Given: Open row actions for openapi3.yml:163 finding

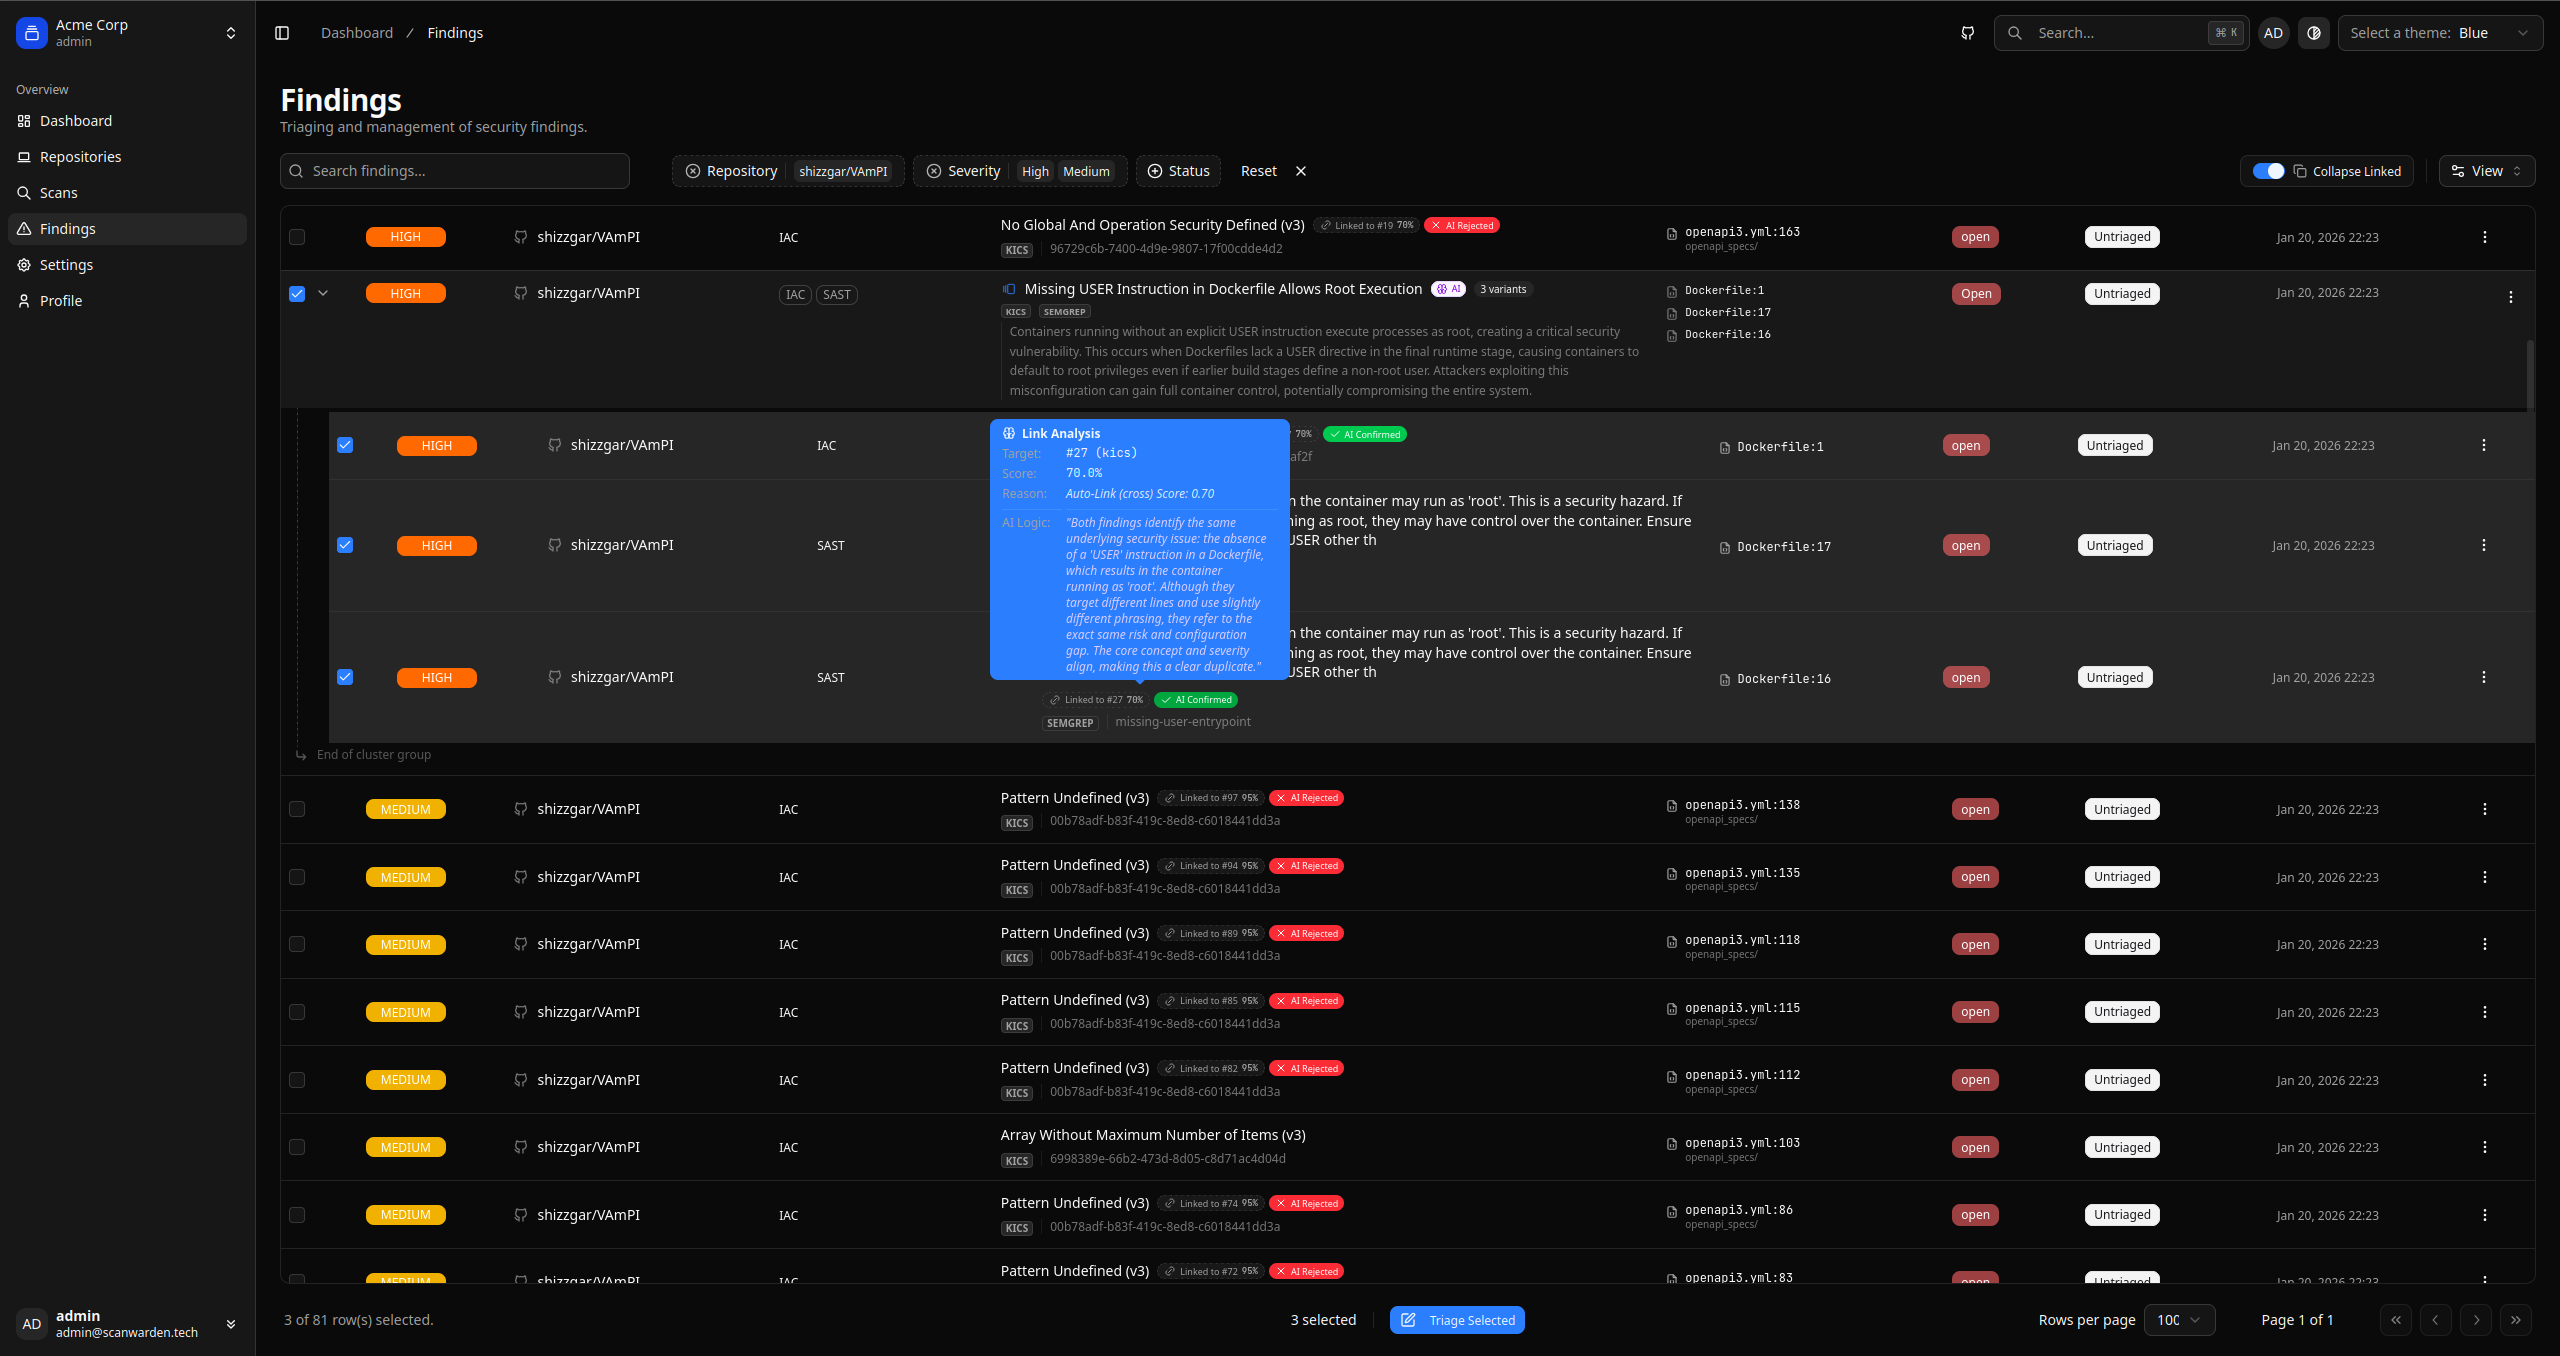Looking at the screenshot, I should click(x=2484, y=237).
